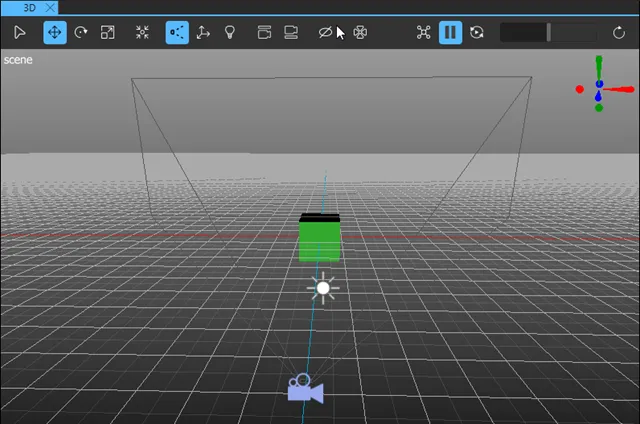Click the node graph icon
640x424 pixels.
(x=423, y=32)
